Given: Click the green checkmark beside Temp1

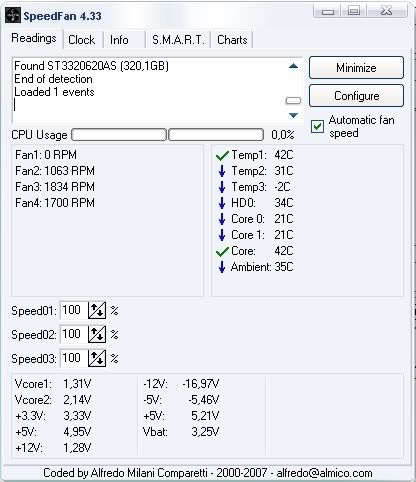Looking at the screenshot, I should (x=222, y=155).
